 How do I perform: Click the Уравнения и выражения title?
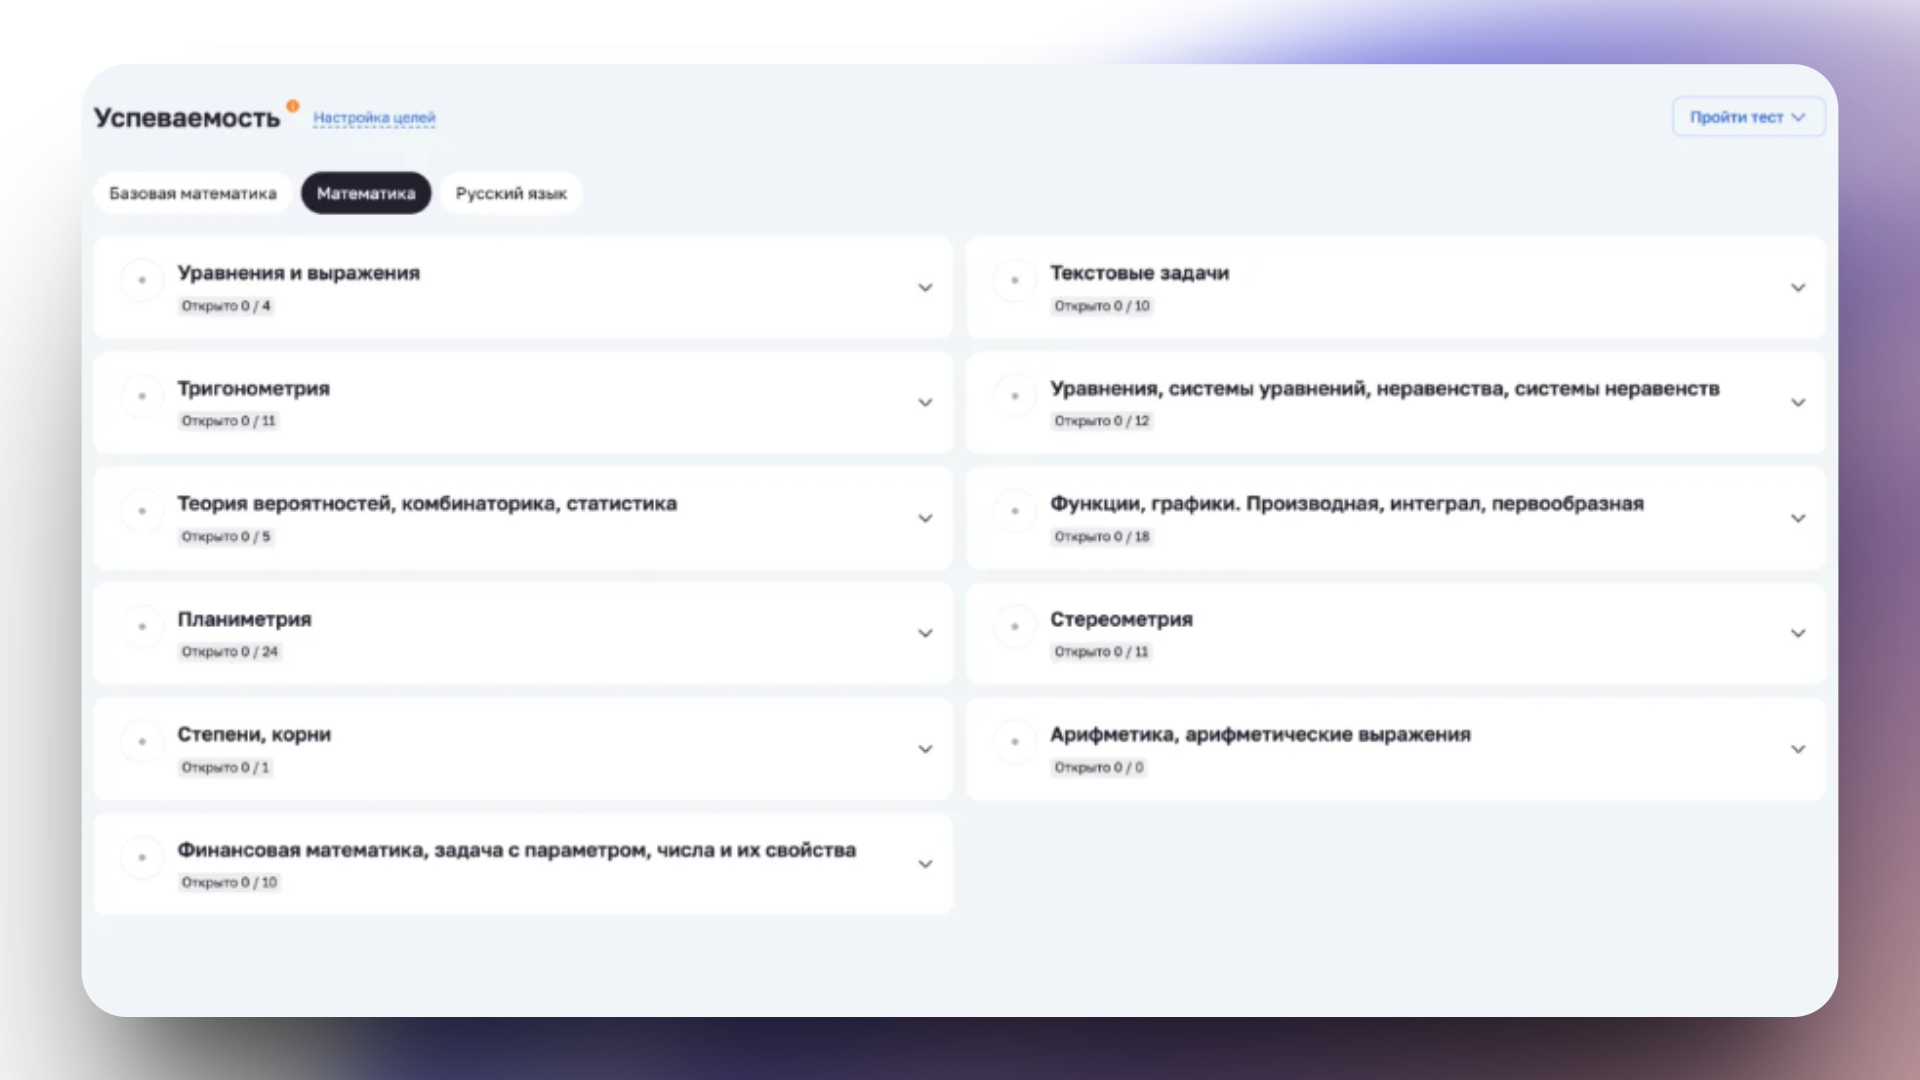pyautogui.click(x=299, y=273)
